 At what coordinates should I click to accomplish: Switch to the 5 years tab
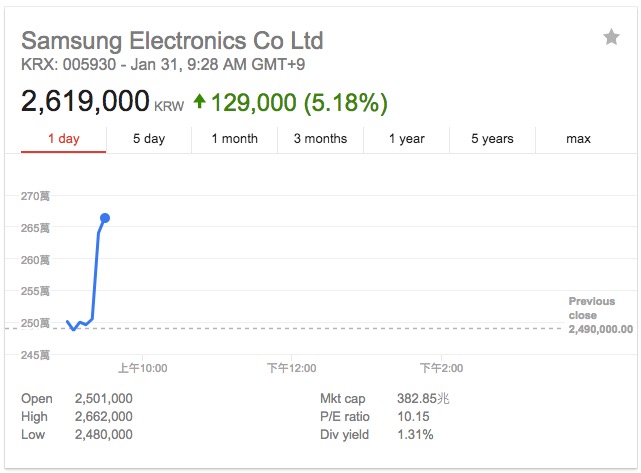click(x=493, y=139)
